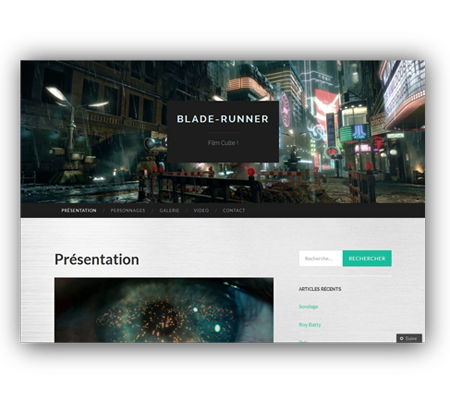450x399 pixels.
Task: Click the partially visible third article link
Action: click(303, 341)
